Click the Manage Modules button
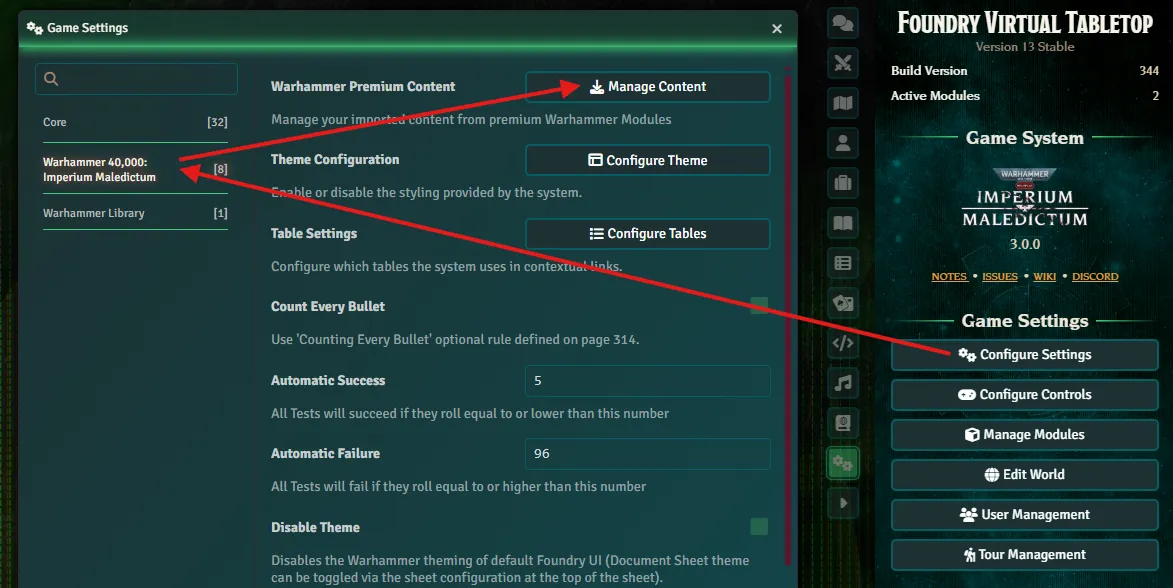The height and width of the screenshot is (588, 1173). pos(1025,435)
